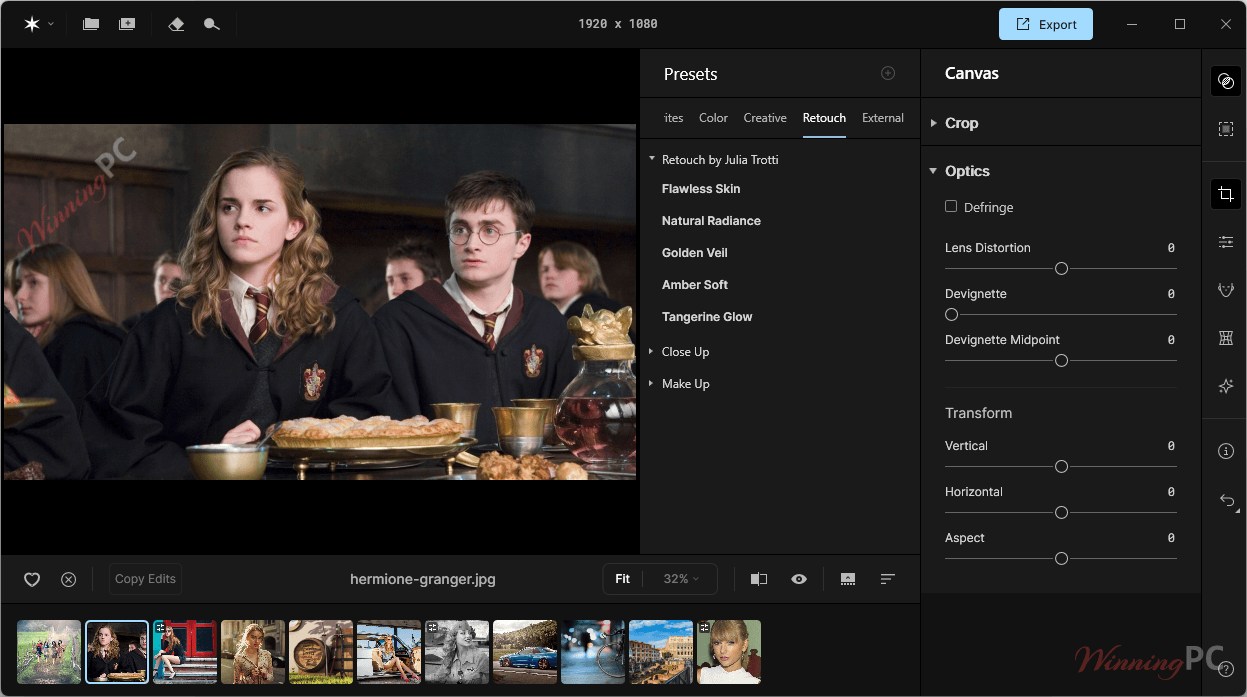The width and height of the screenshot is (1247, 697).
Task: Click the Aspect slider handle
Action: [1061, 559]
